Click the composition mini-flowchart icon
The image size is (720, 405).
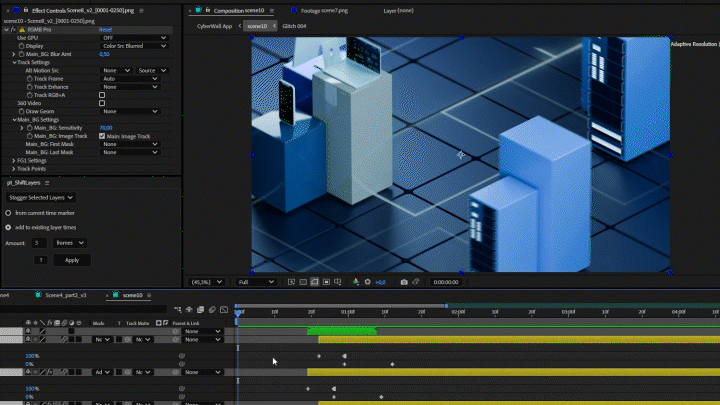[176, 310]
